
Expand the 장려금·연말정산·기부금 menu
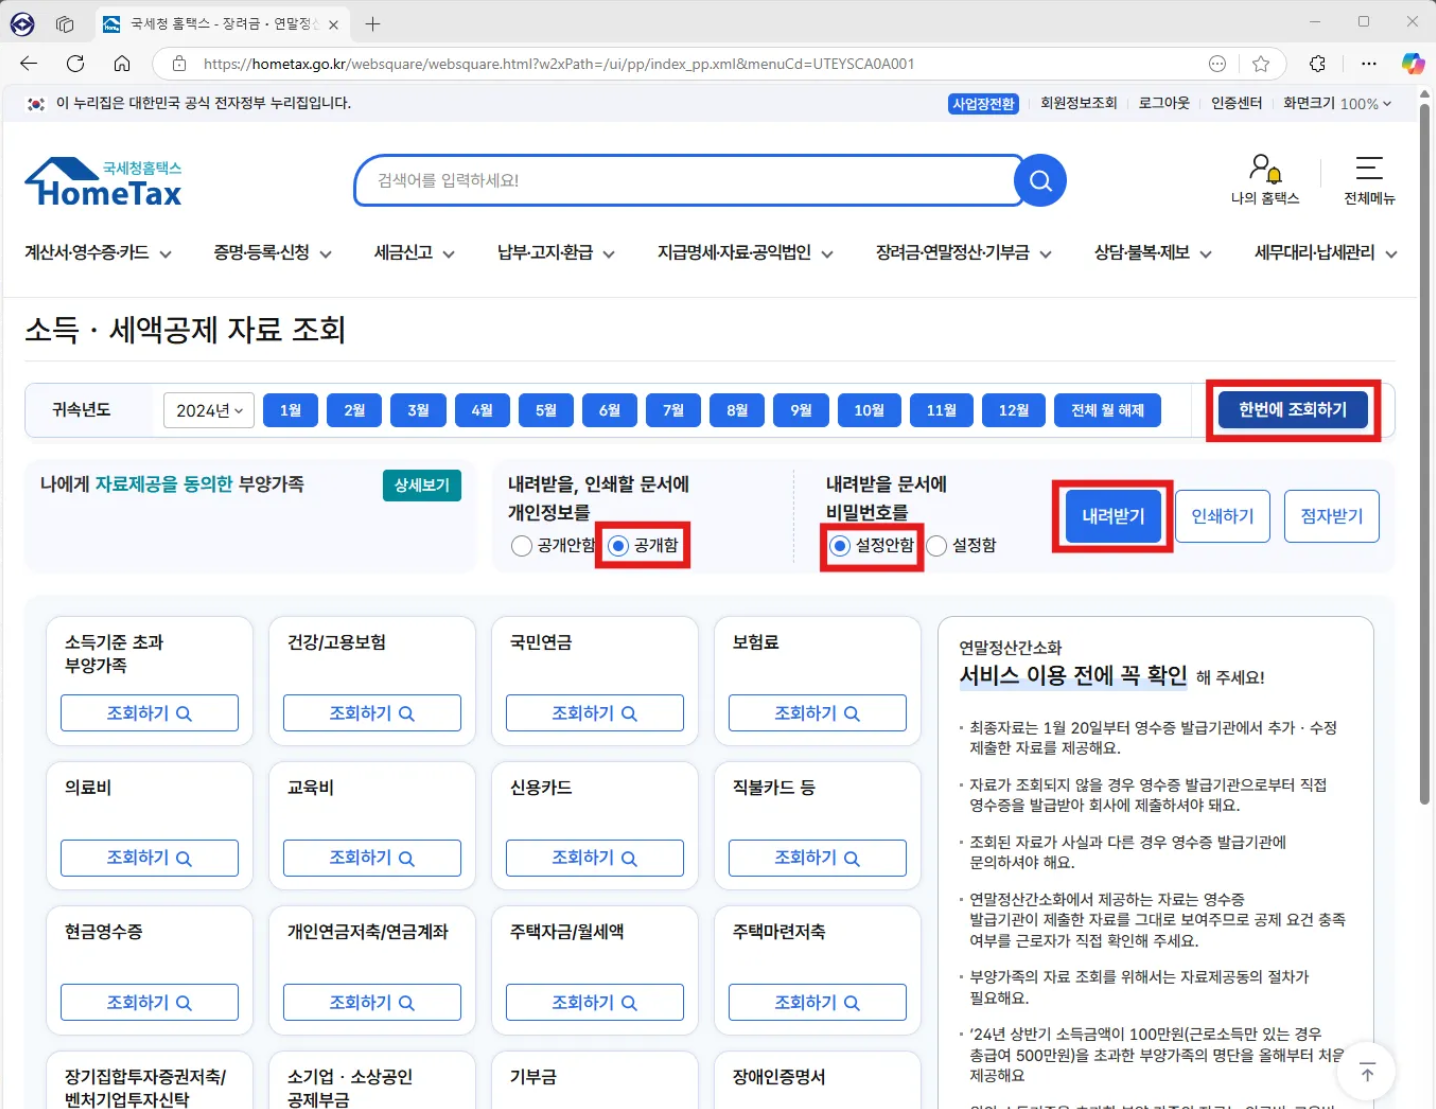[x=964, y=253]
